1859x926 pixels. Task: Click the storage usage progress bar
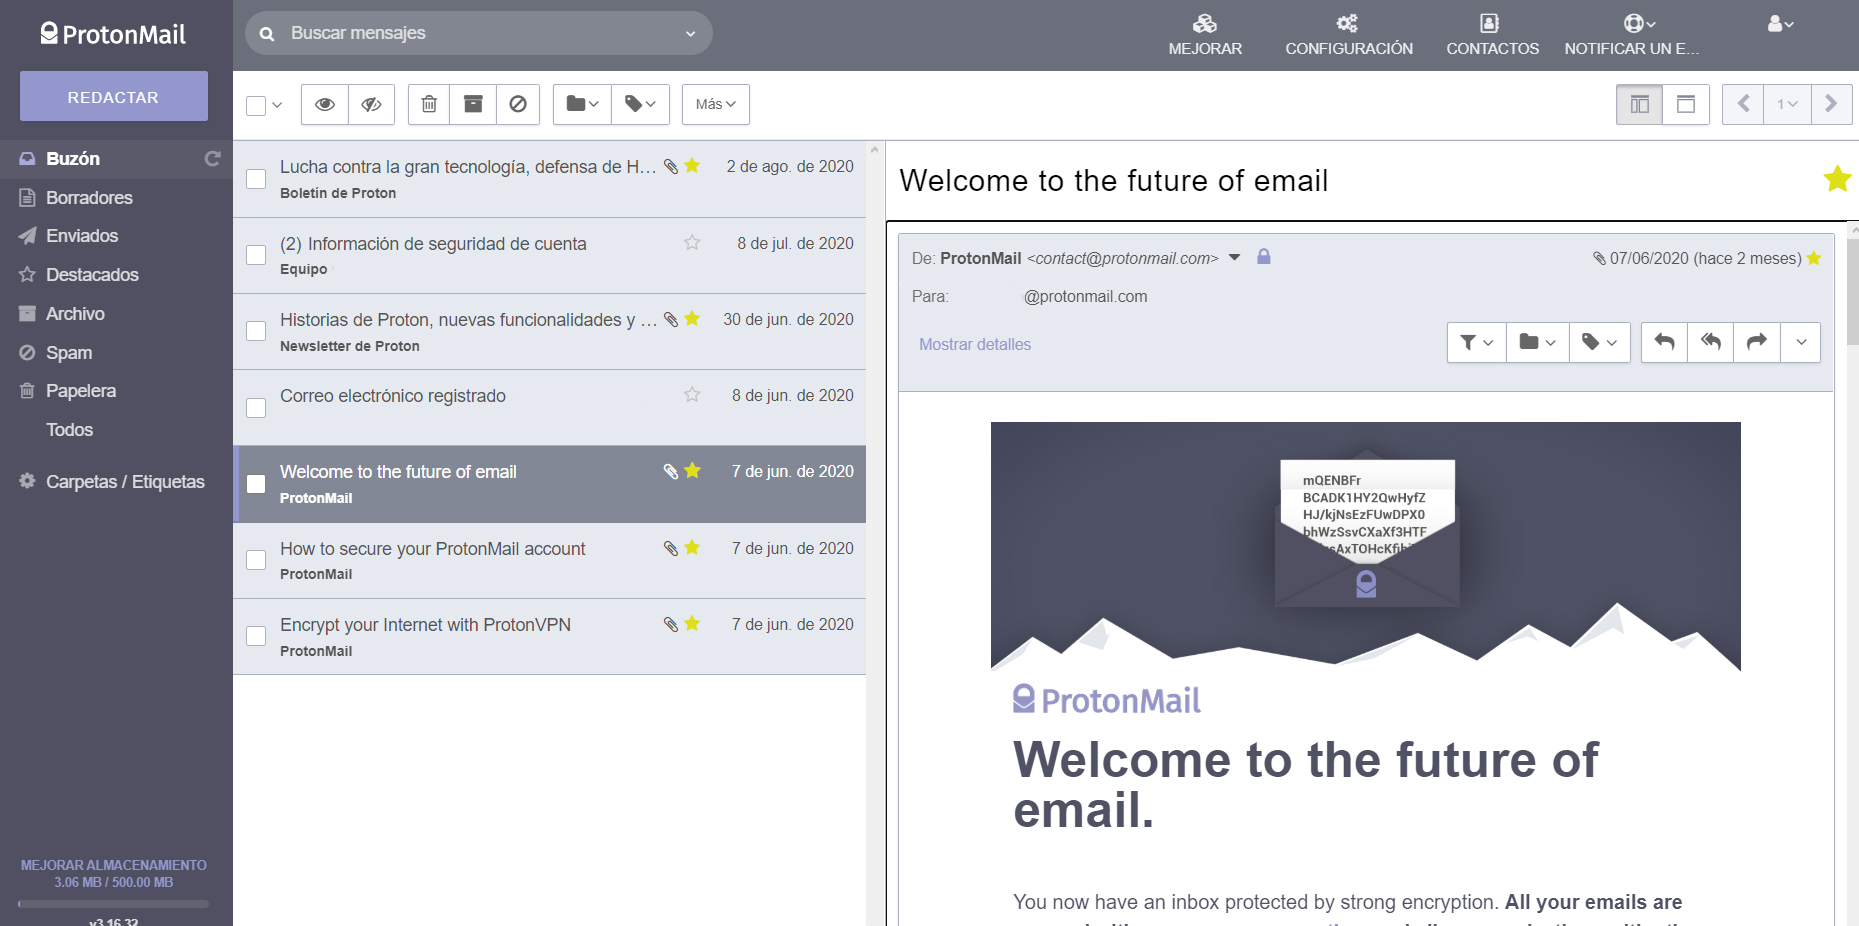pyautogui.click(x=114, y=904)
